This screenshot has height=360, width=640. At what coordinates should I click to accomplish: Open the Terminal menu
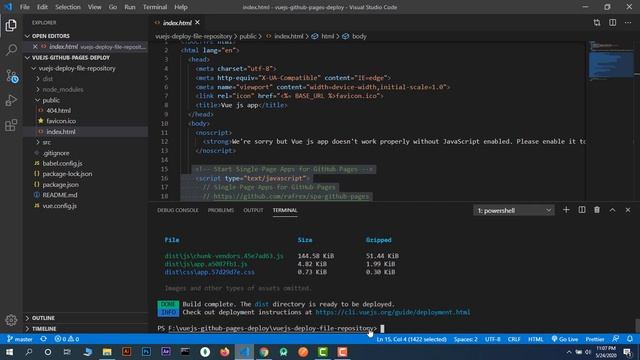(x=155, y=7)
